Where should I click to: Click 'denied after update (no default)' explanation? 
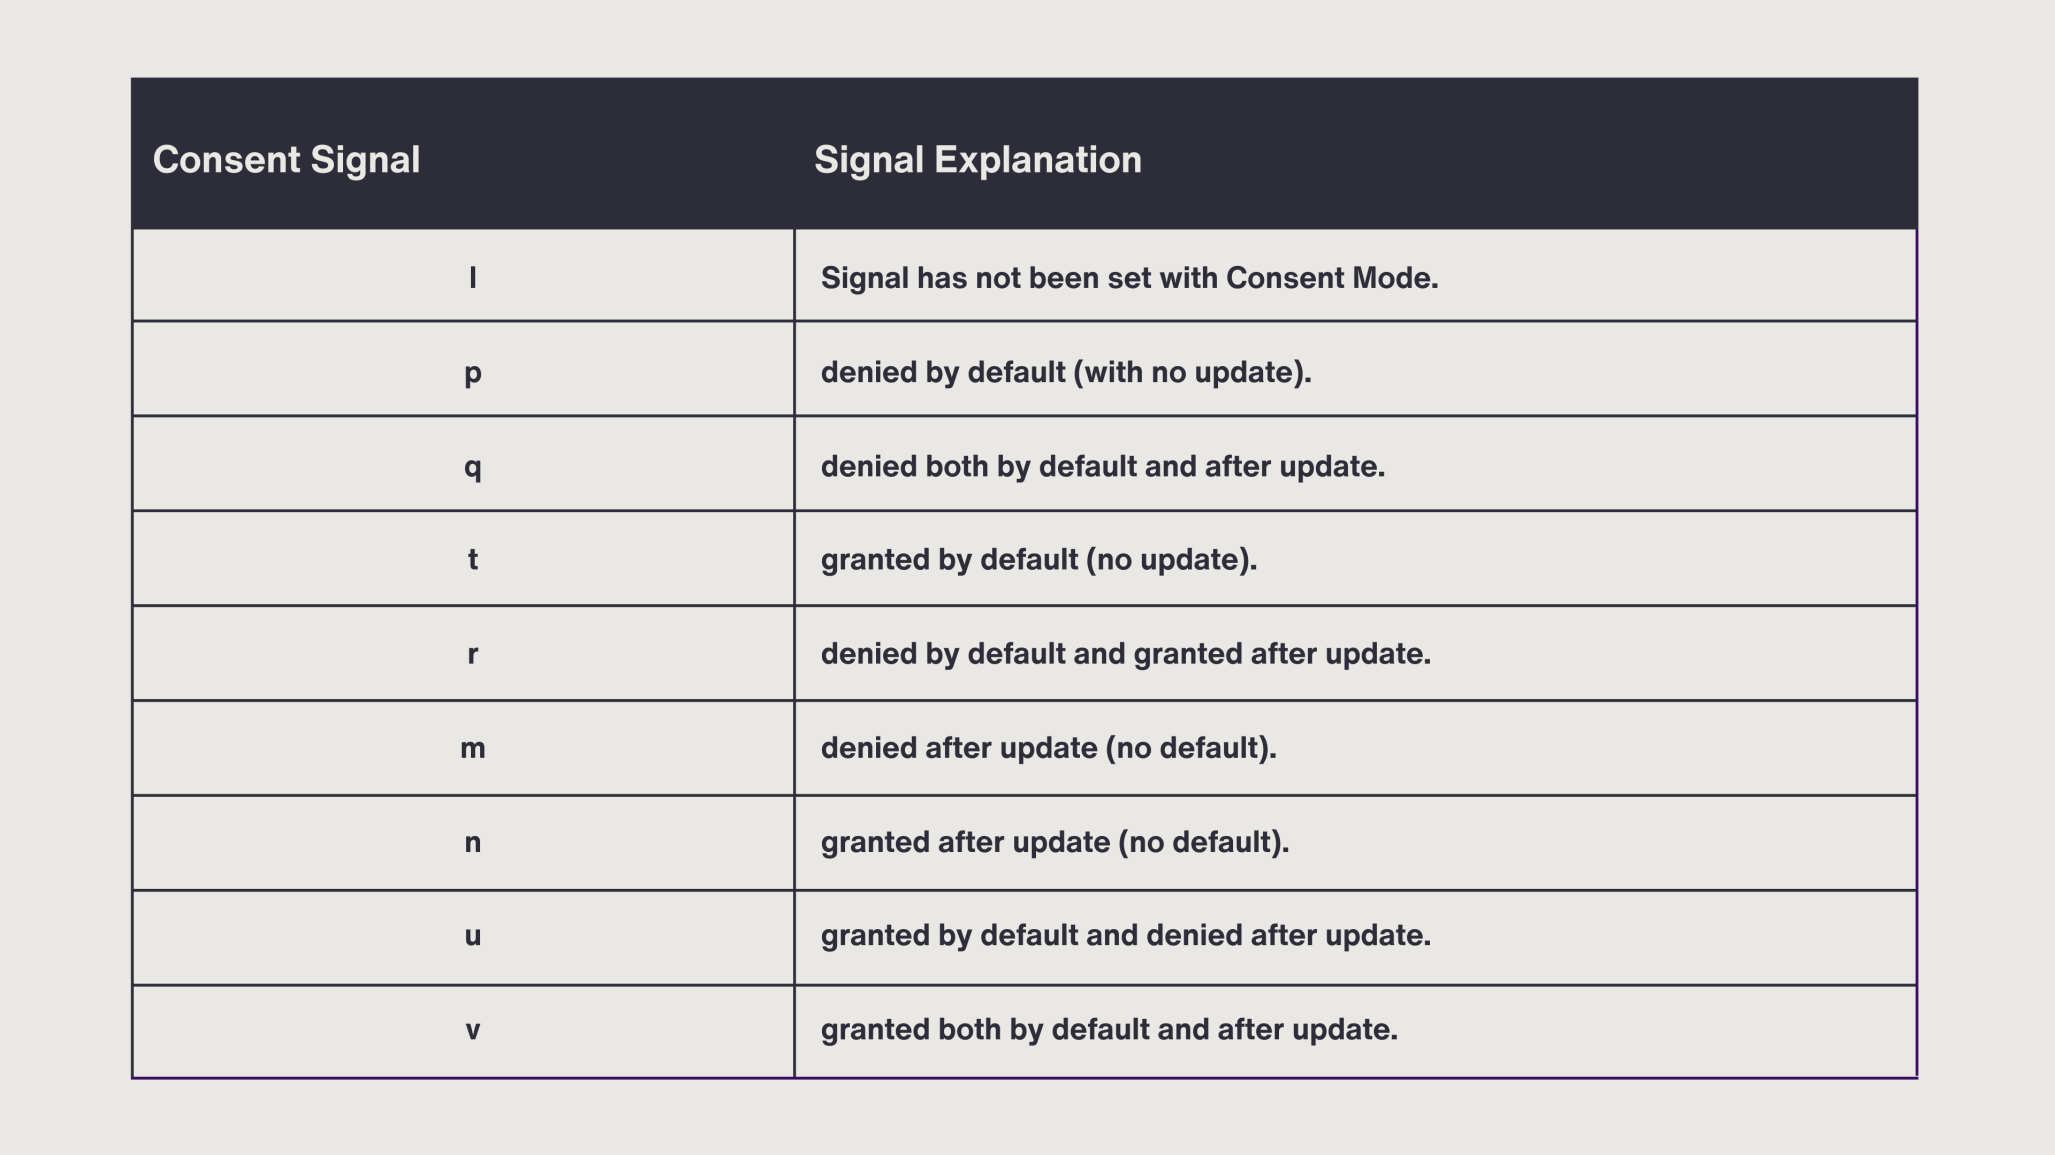click(x=1048, y=748)
